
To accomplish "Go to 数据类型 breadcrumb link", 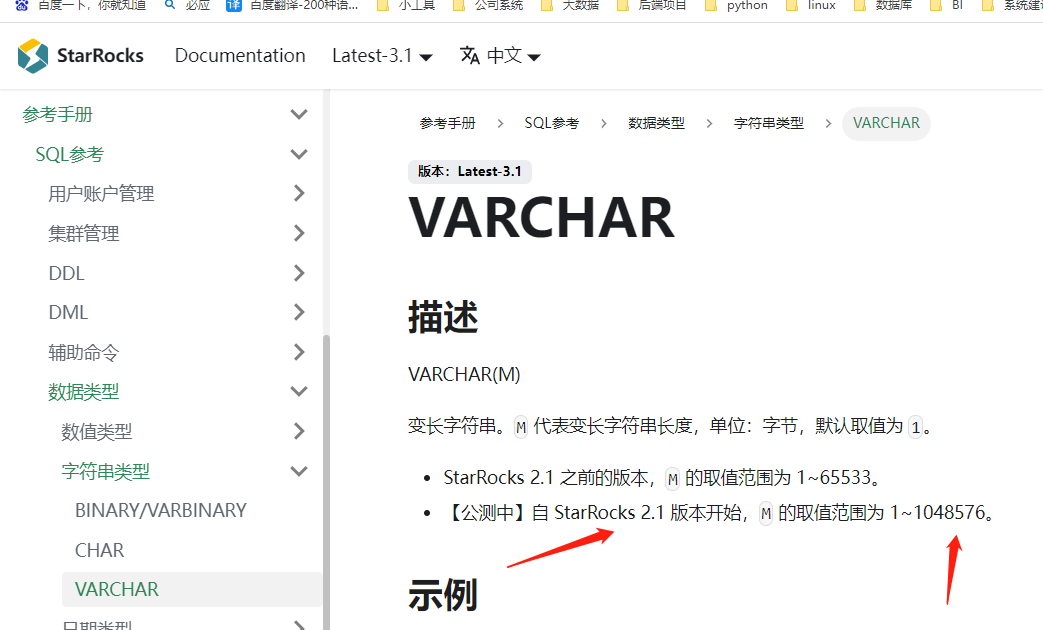I will click(x=657, y=123).
